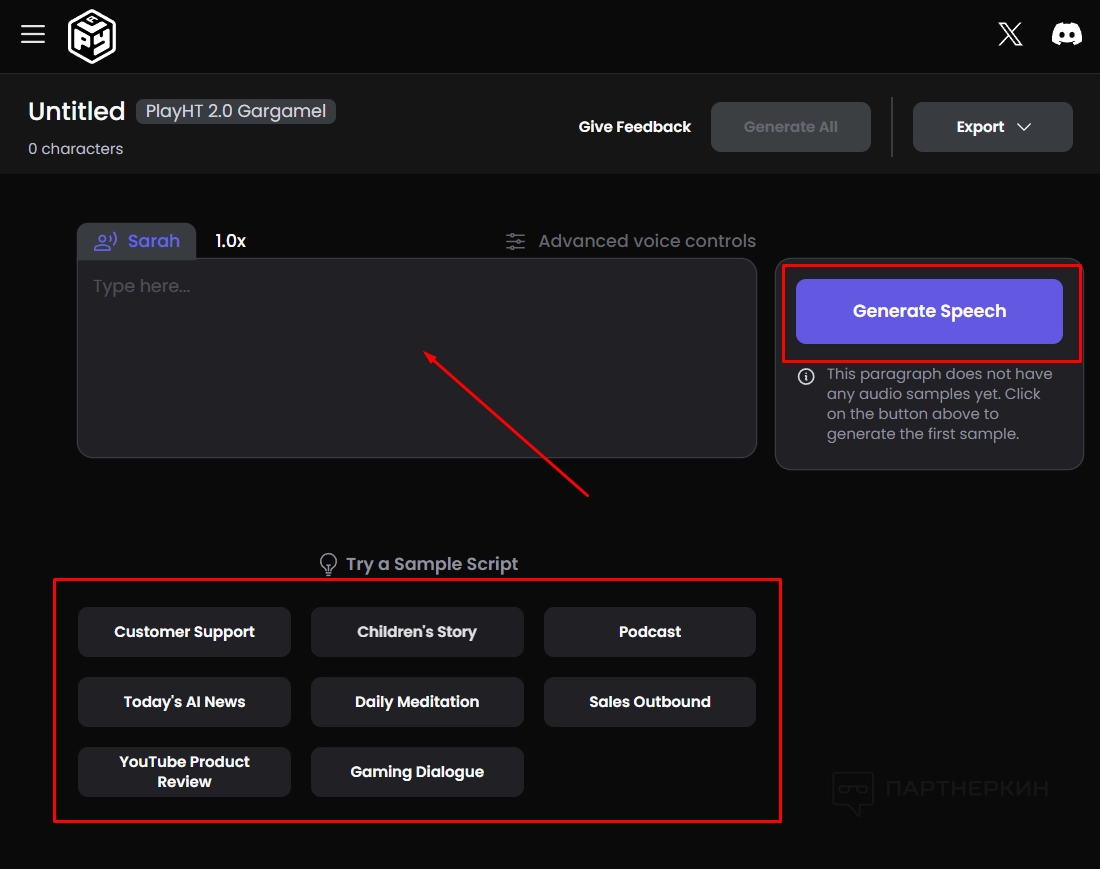Click the Advanced voice controls sliders icon
Image resolution: width=1100 pixels, height=869 pixels.
(x=515, y=241)
